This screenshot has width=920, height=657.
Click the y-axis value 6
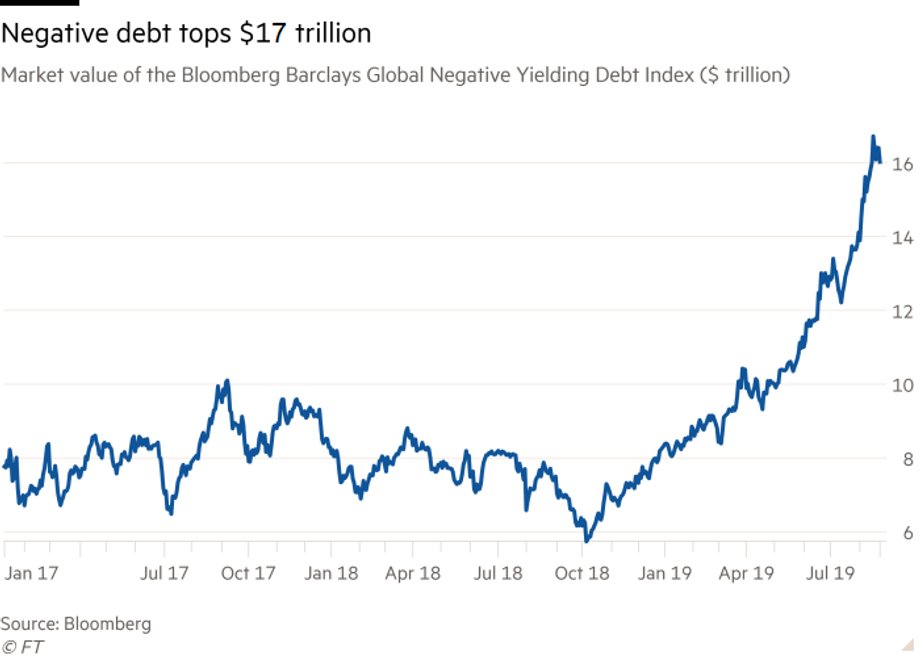pos(908,533)
